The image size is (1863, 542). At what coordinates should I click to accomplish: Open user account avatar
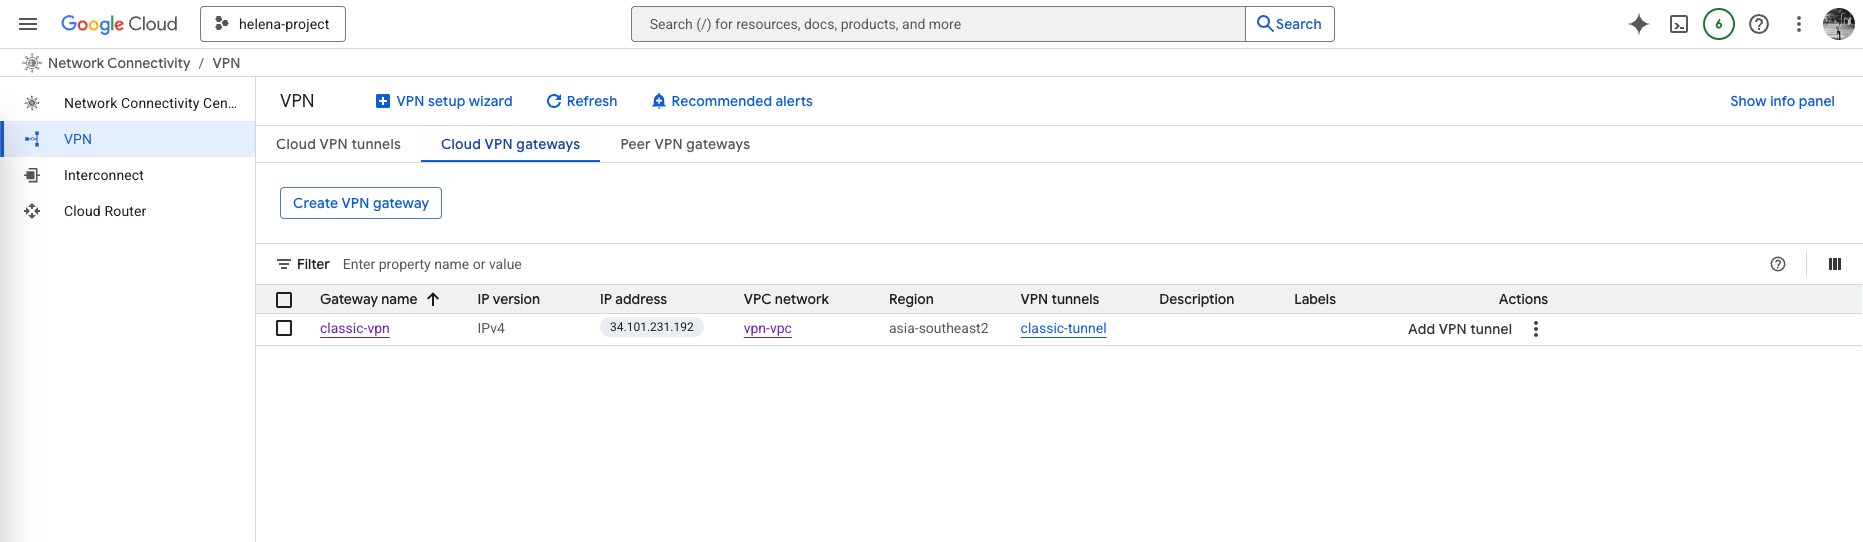pos(1838,24)
